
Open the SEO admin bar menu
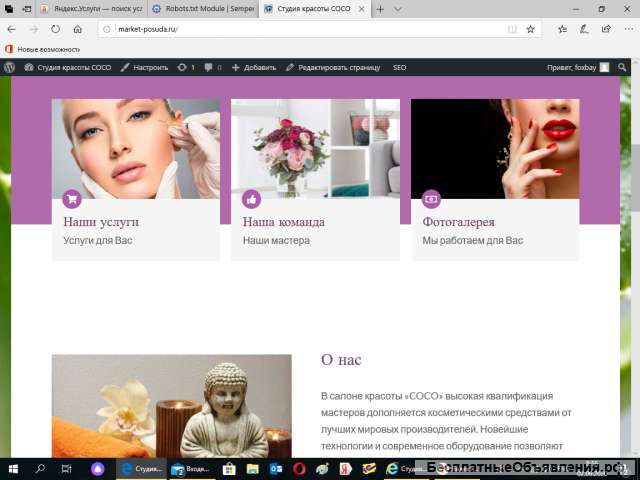(399, 67)
